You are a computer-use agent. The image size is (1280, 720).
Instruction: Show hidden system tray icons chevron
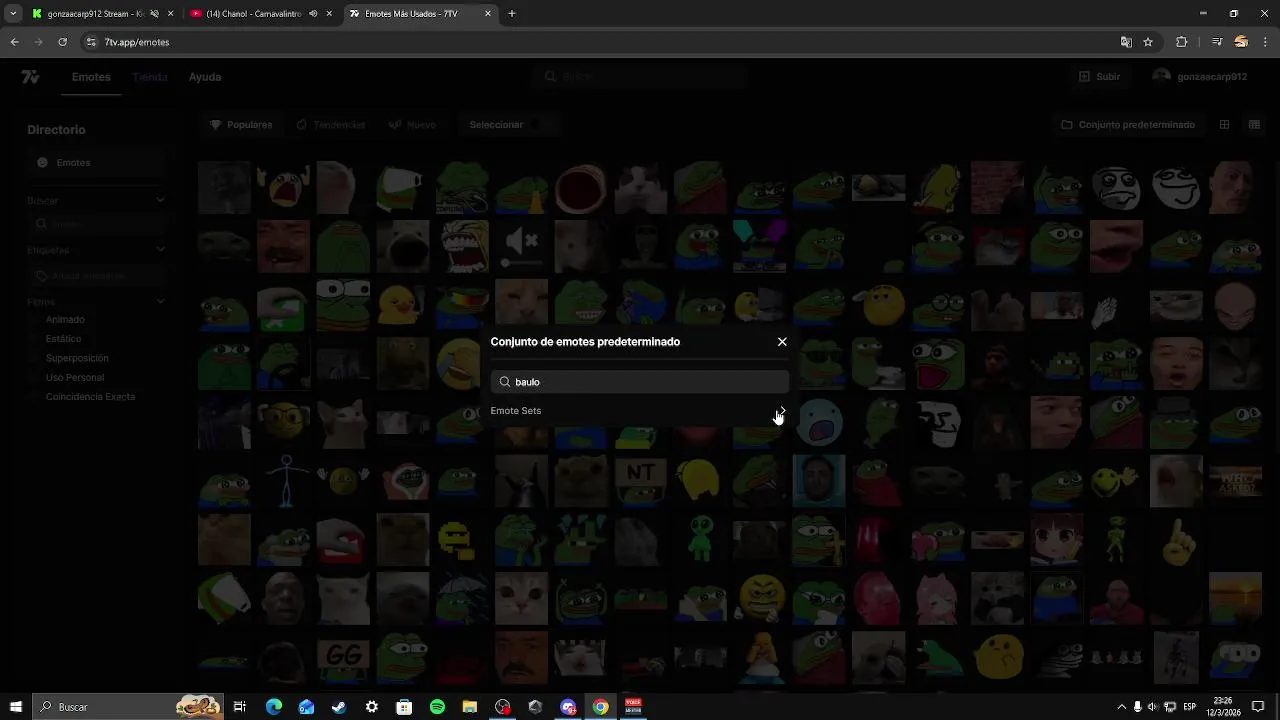1121,707
